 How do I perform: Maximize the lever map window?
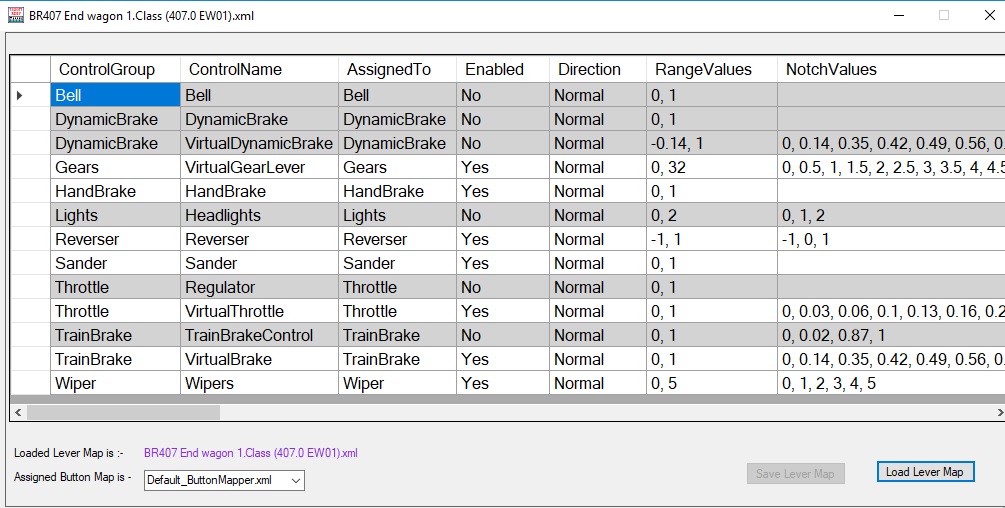[943, 15]
